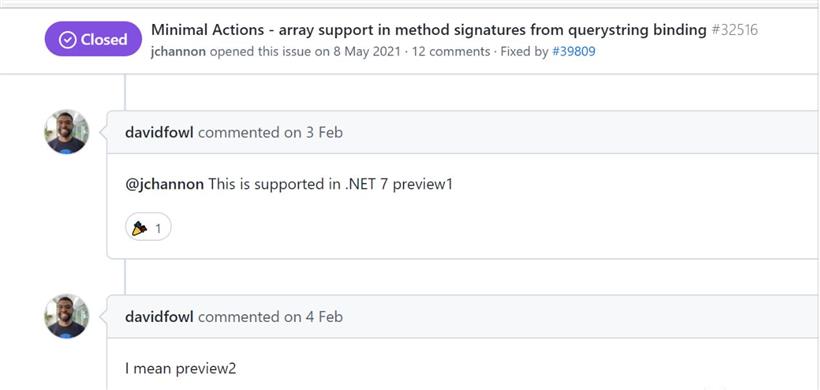Click davidfowl username on the 3 Feb comment

[159, 132]
